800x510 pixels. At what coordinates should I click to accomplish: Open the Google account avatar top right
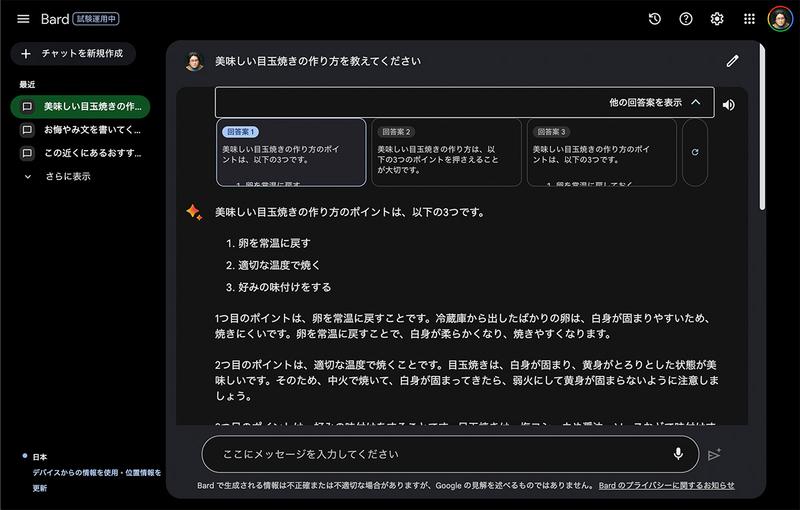[780, 19]
